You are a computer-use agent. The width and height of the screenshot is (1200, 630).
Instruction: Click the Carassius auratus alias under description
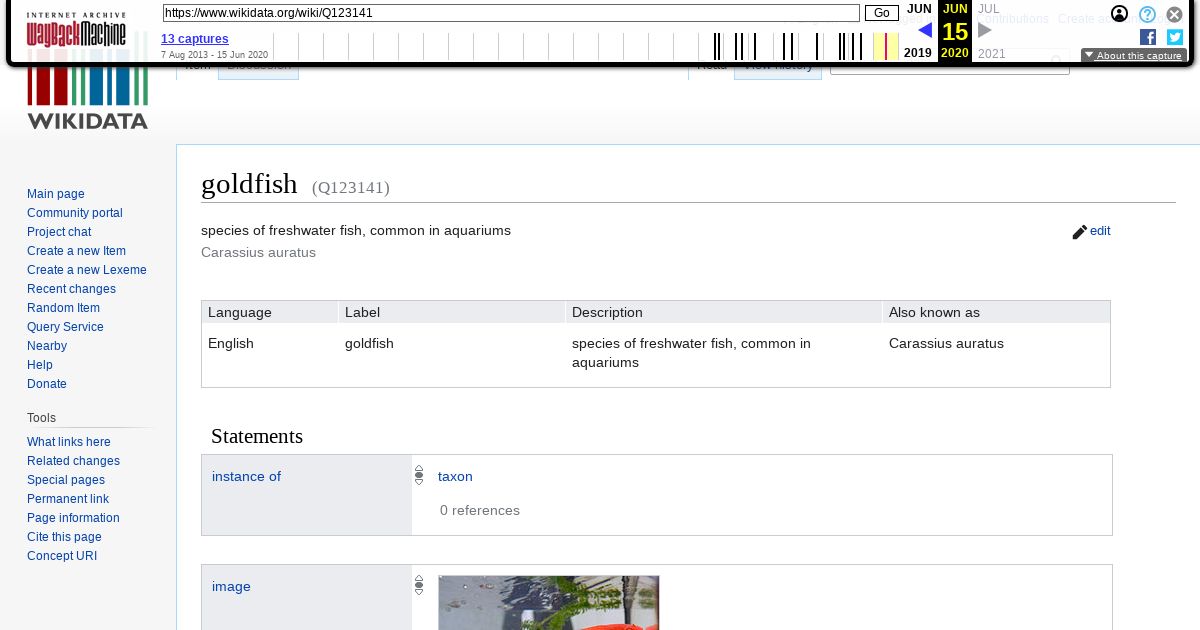pyautogui.click(x=258, y=253)
